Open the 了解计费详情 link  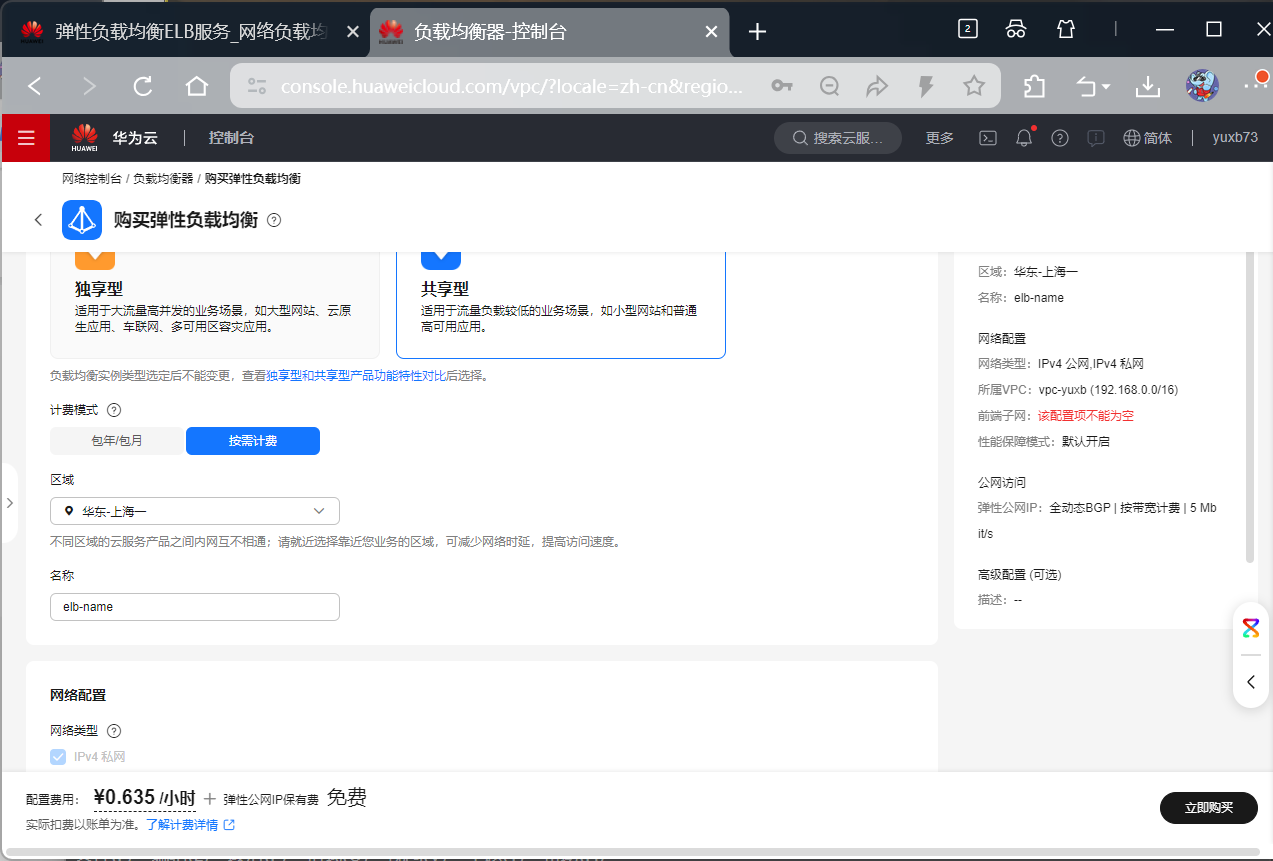point(182,825)
